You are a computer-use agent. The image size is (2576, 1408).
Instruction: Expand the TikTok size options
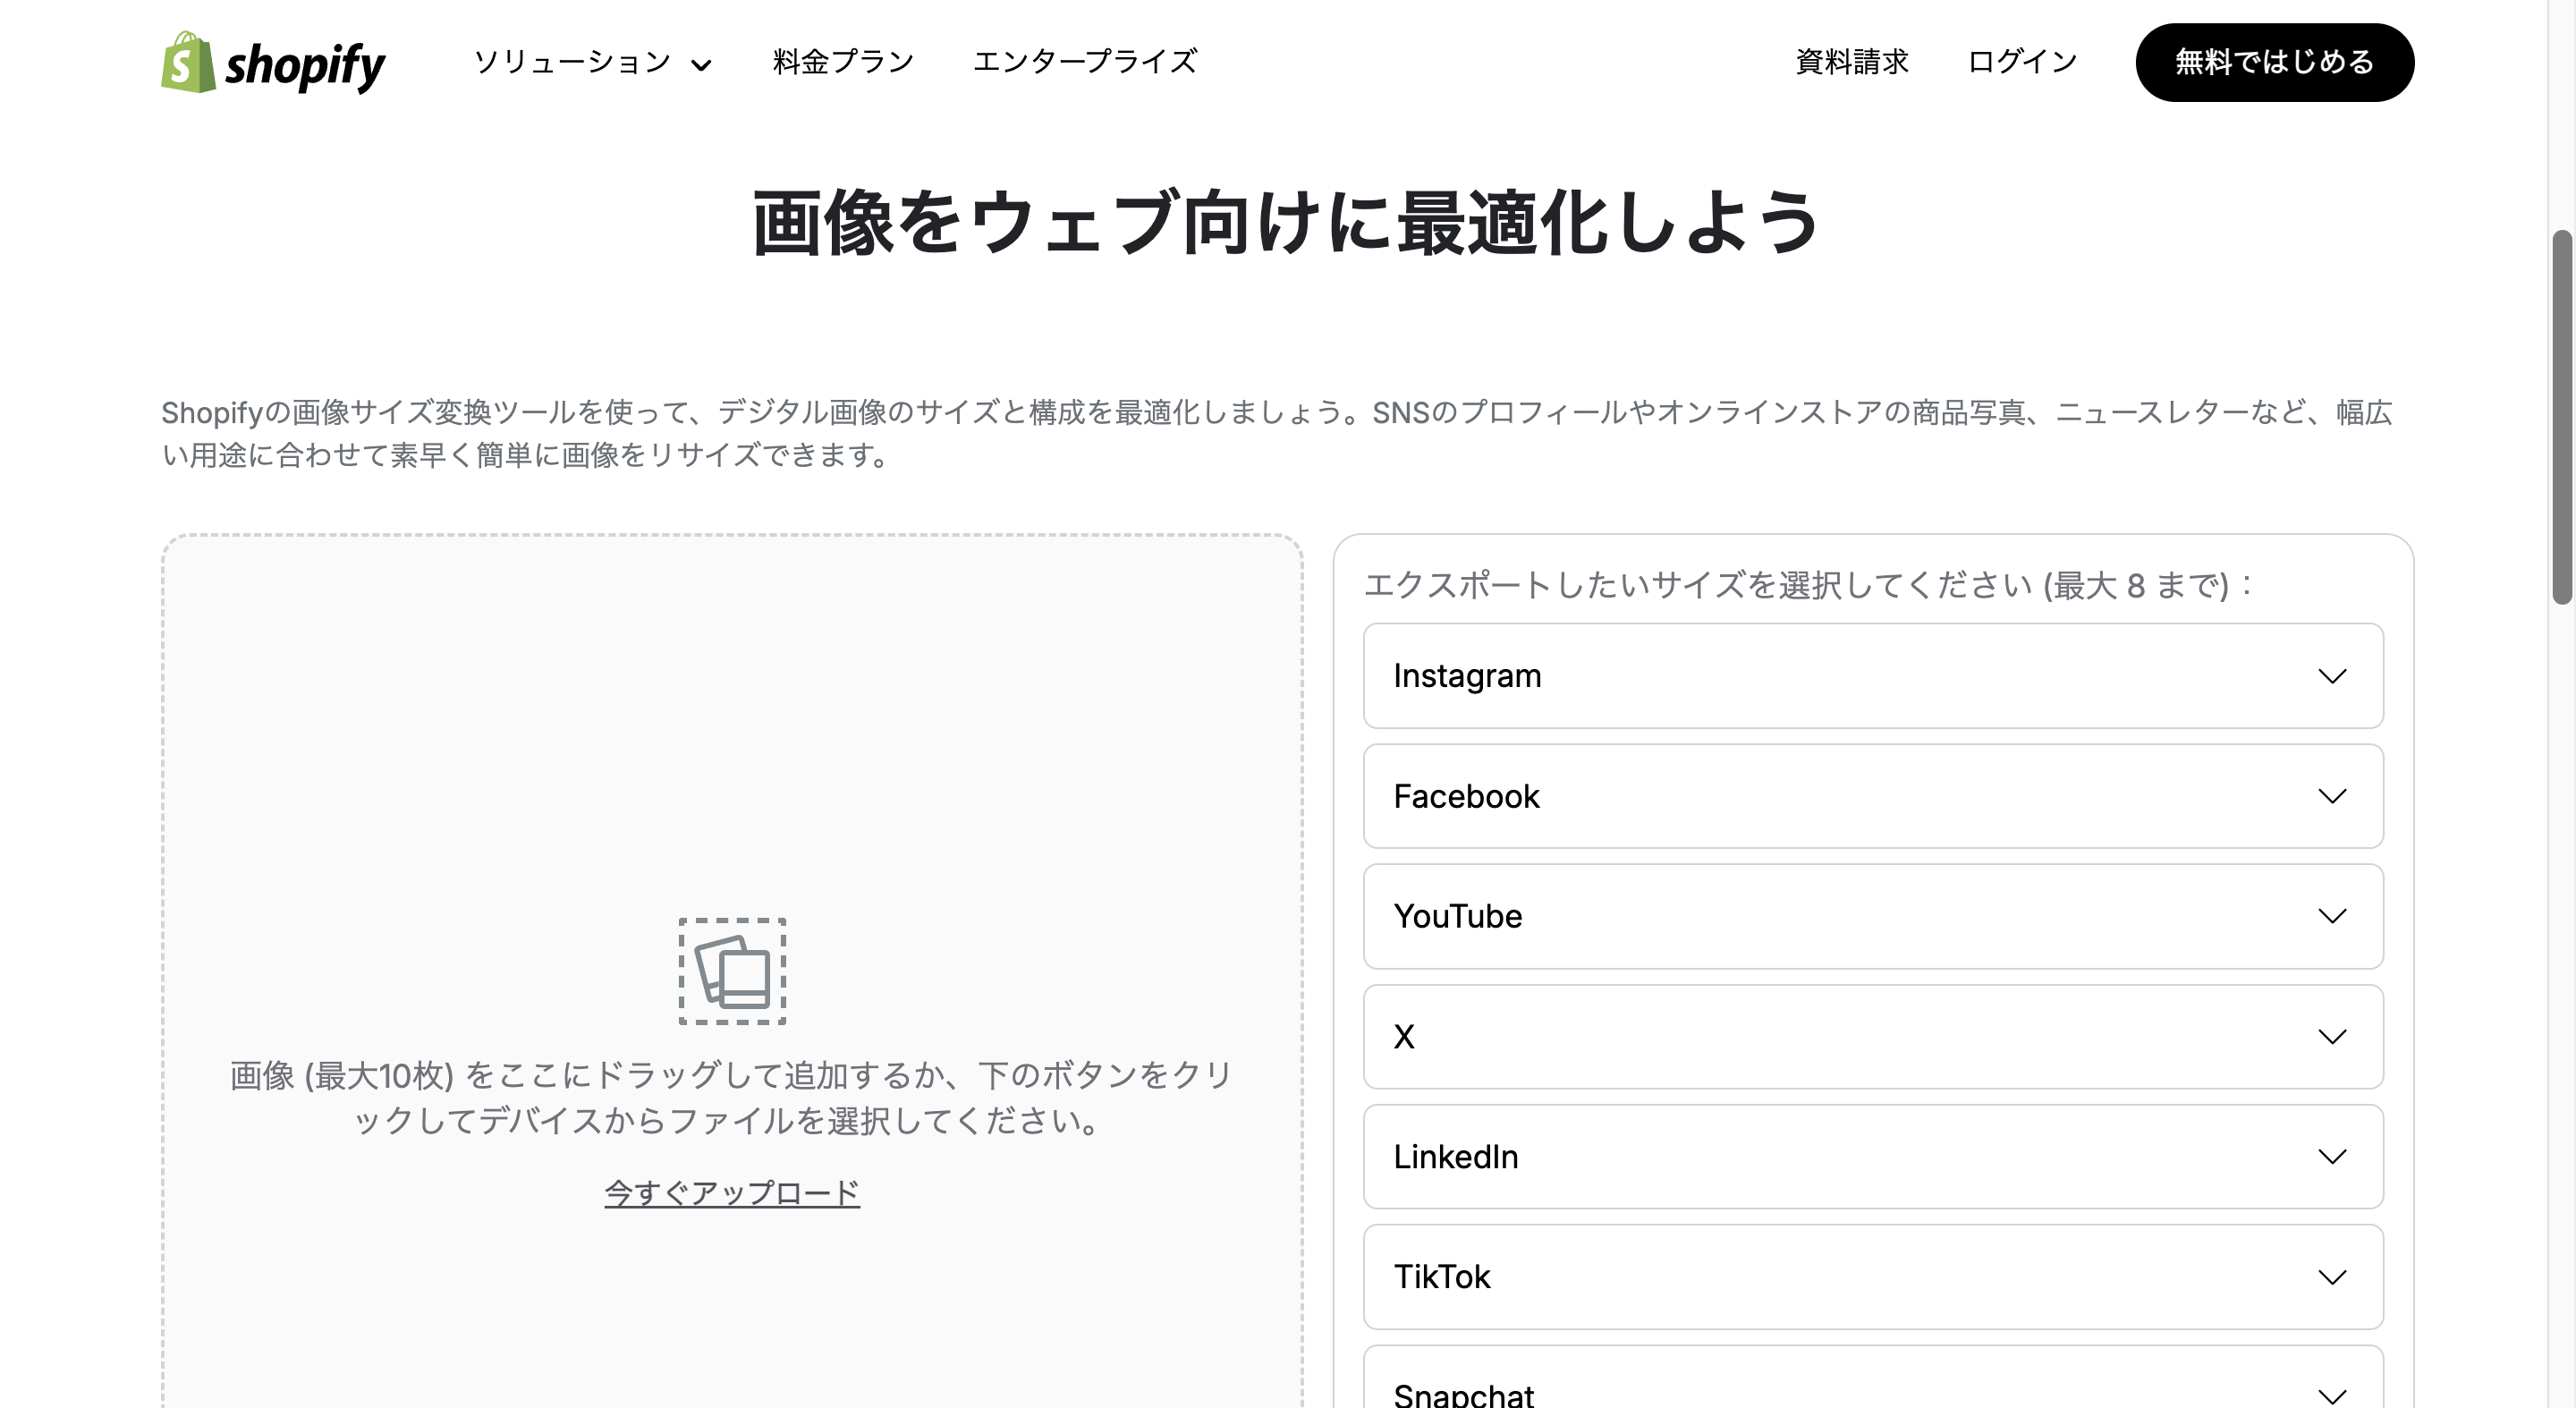click(1873, 1277)
